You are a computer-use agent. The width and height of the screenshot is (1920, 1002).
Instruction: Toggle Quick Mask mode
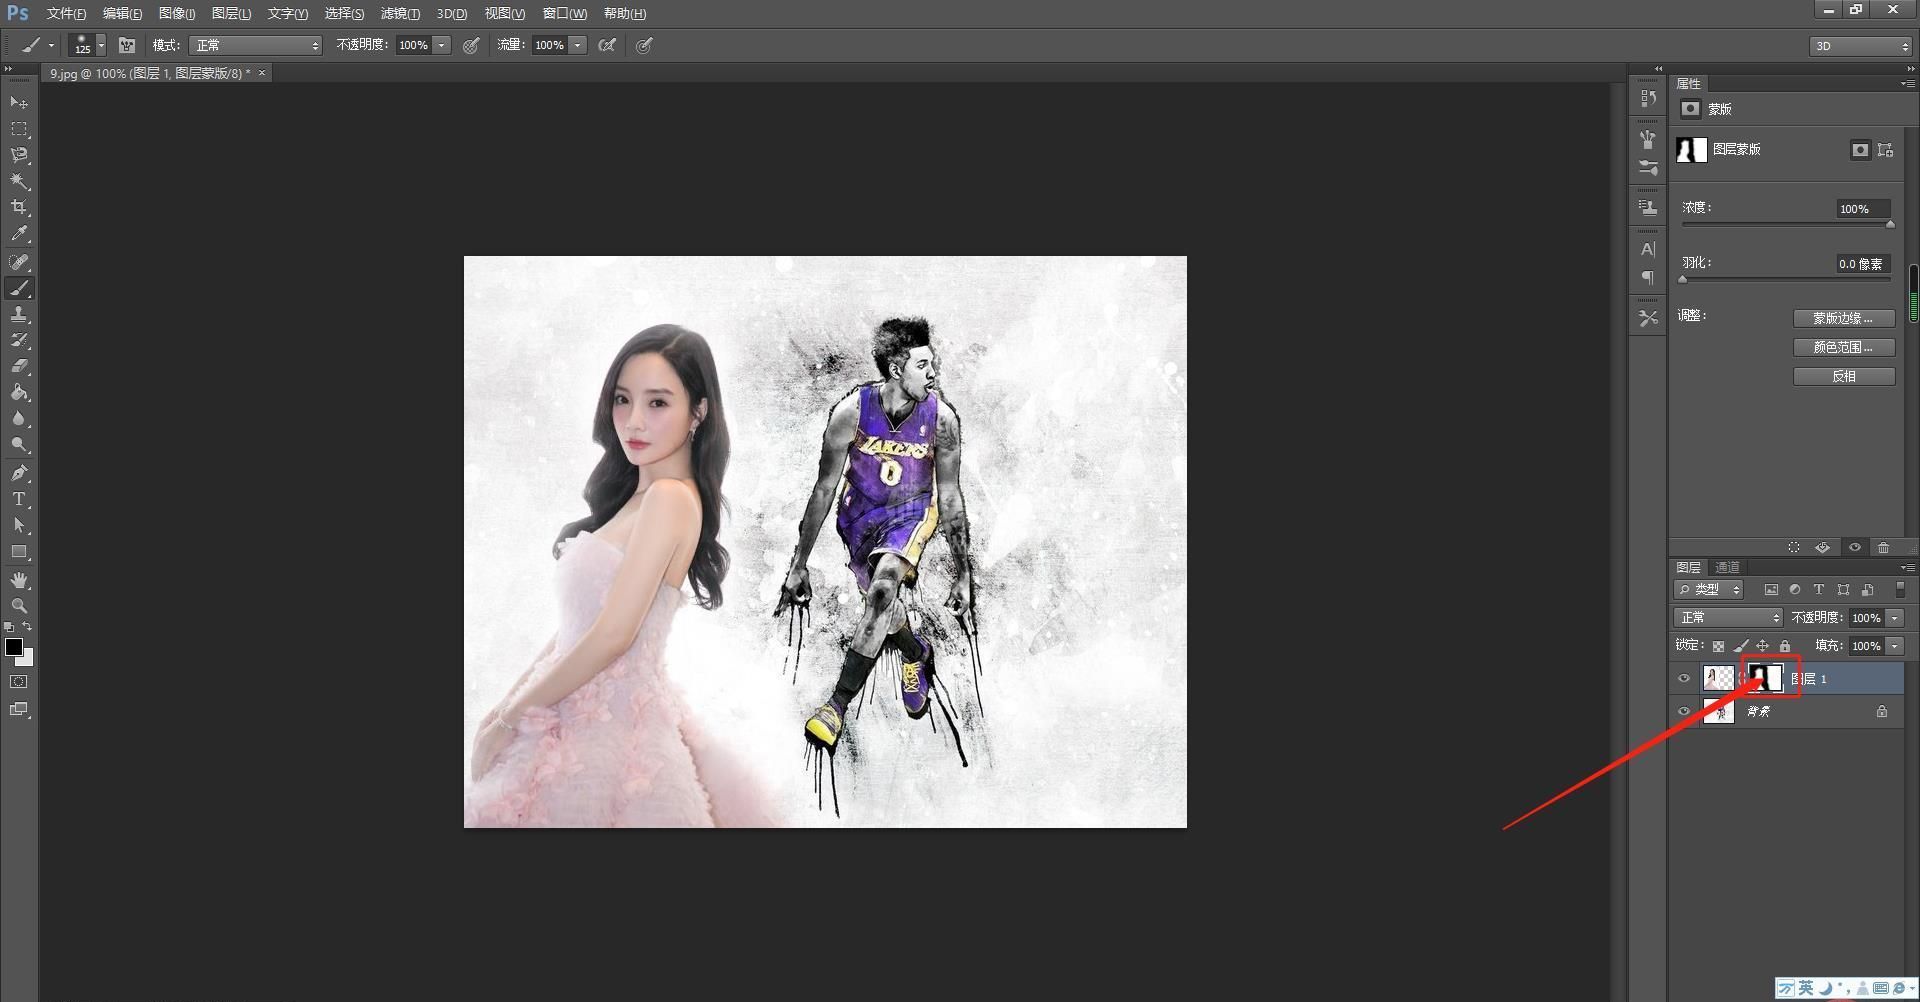(x=19, y=682)
